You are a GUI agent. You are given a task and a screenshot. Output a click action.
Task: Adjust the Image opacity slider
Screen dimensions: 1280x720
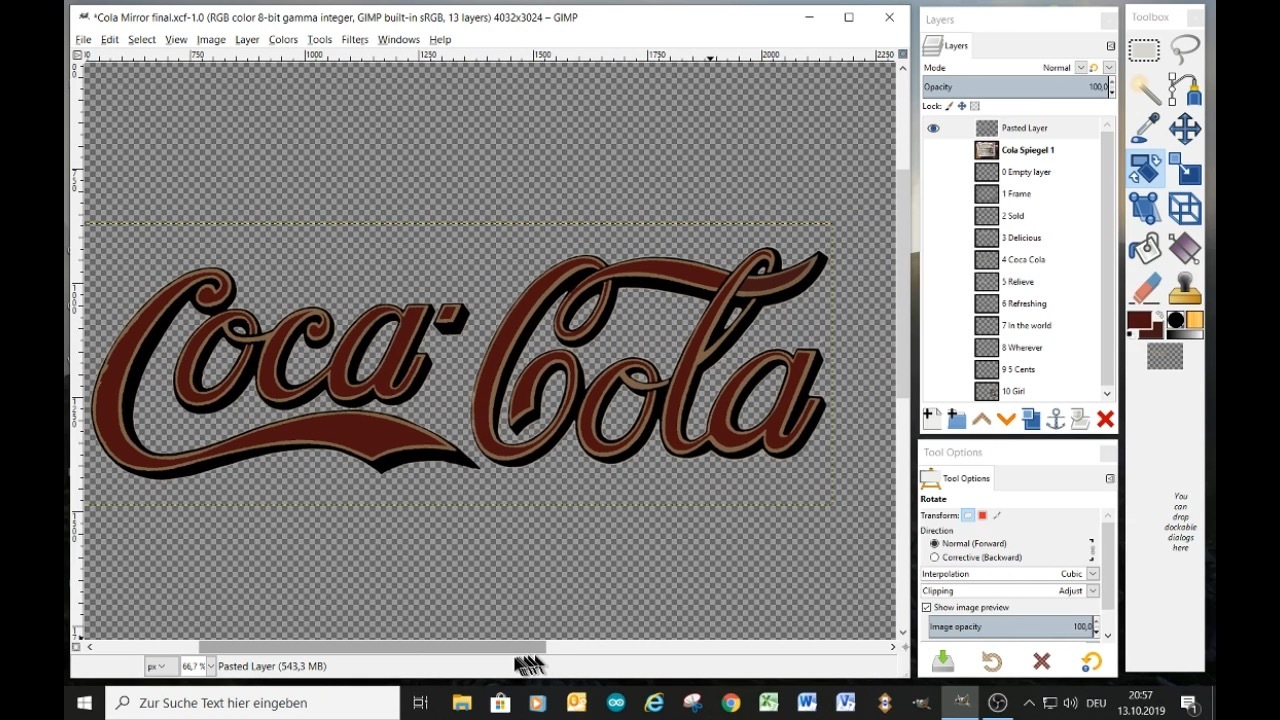coord(1010,627)
